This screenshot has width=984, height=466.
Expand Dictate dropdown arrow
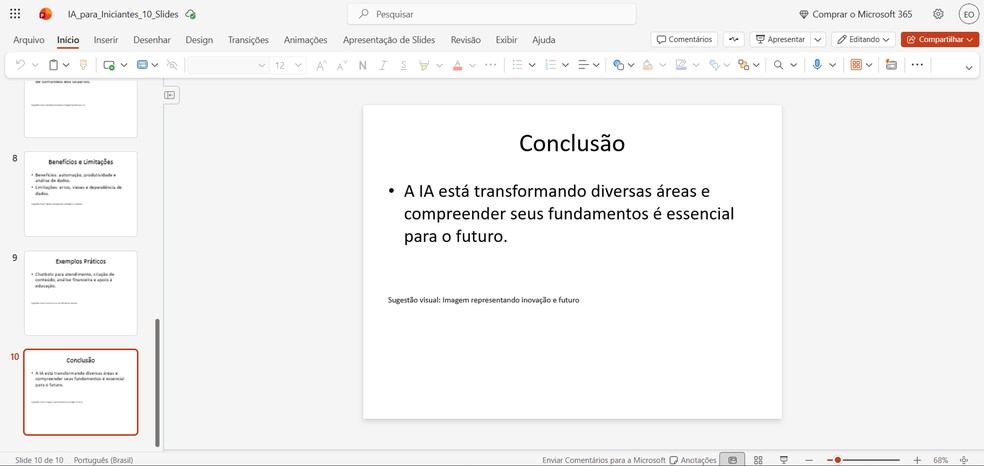pos(832,65)
